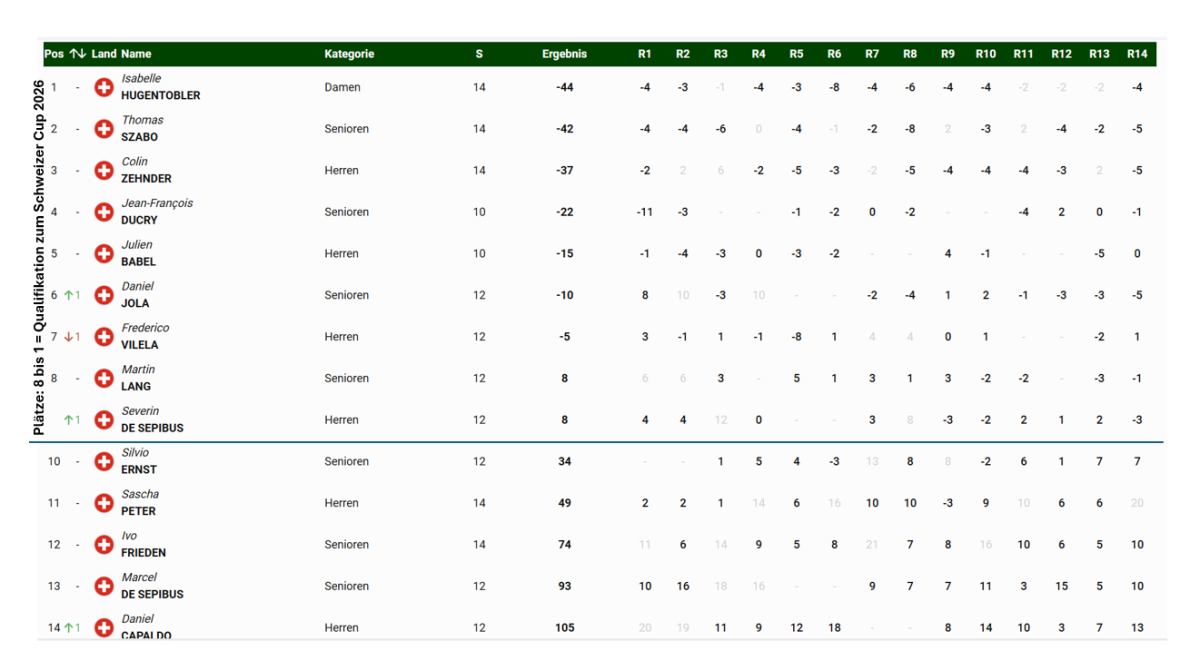1200x671 pixels.
Task: Click the sort arrows icon in header
Action: (78, 54)
